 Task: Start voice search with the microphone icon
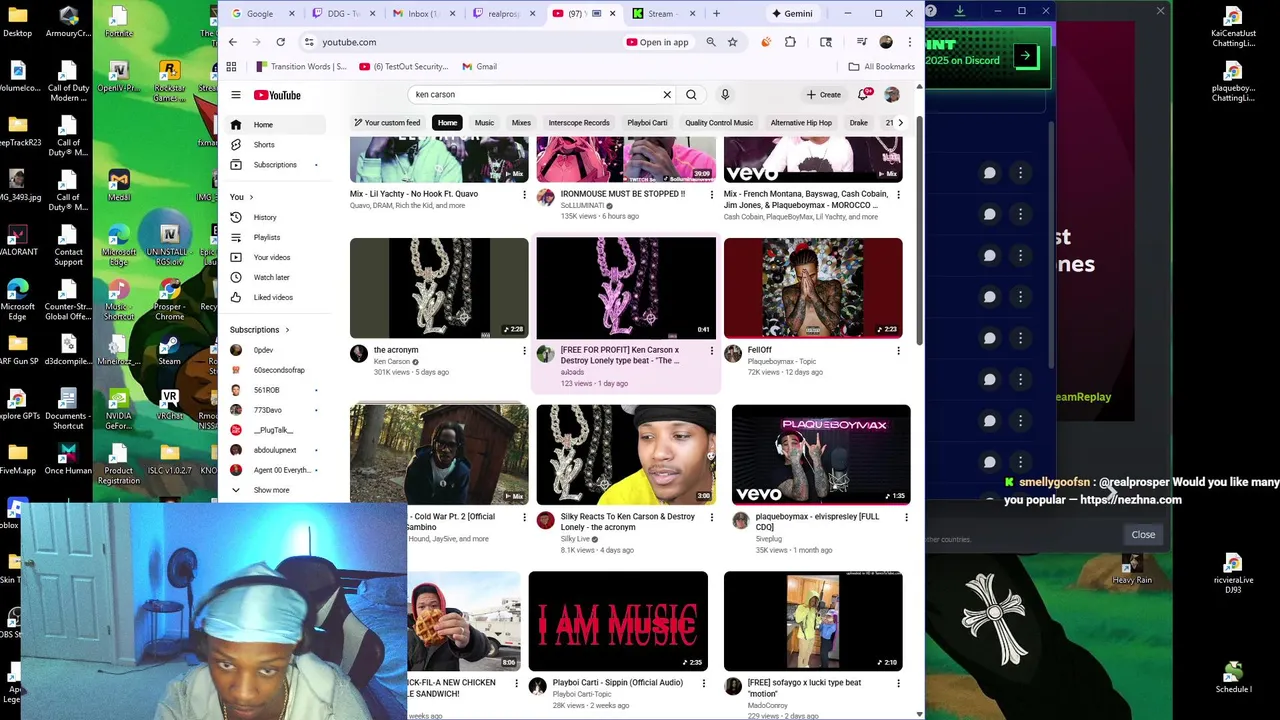pos(725,95)
